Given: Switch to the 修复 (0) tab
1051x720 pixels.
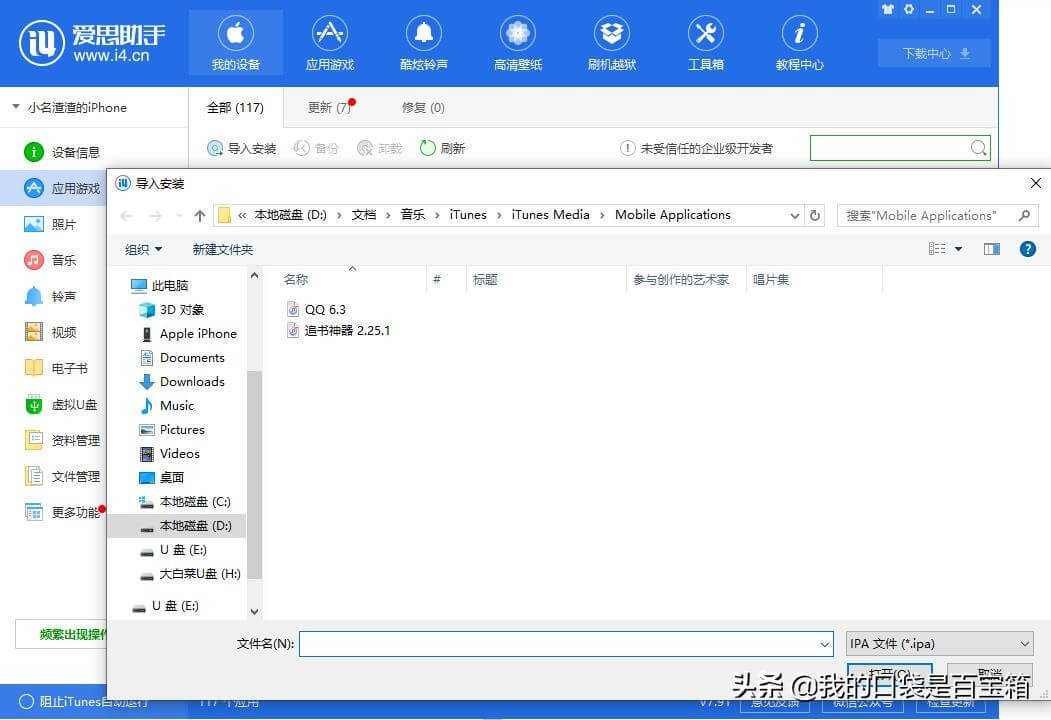Looking at the screenshot, I should 421,107.
